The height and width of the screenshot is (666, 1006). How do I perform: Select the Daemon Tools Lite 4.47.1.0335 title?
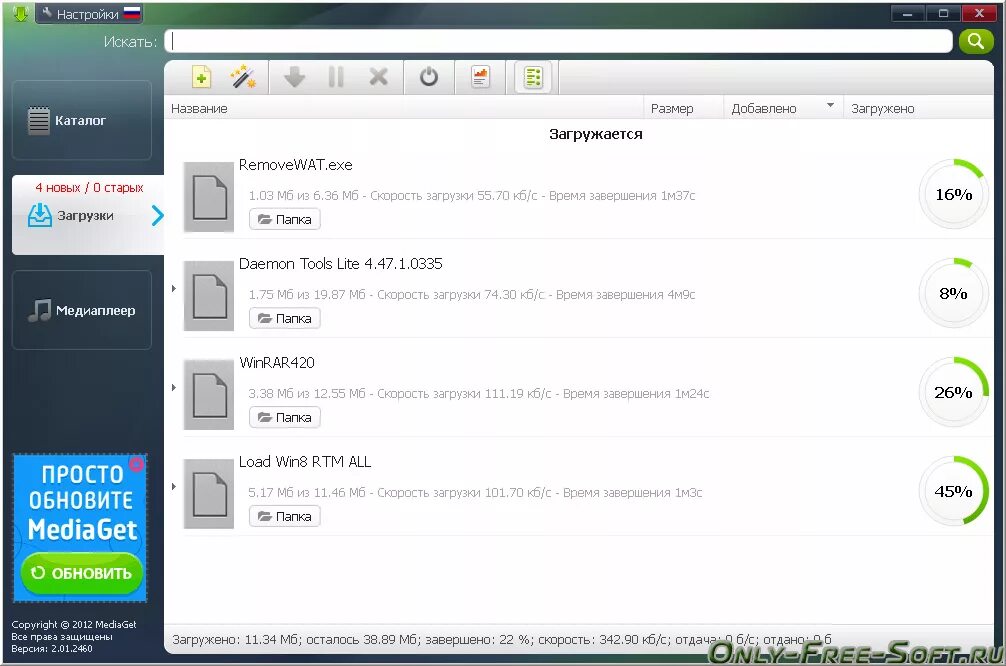(341, 264)
